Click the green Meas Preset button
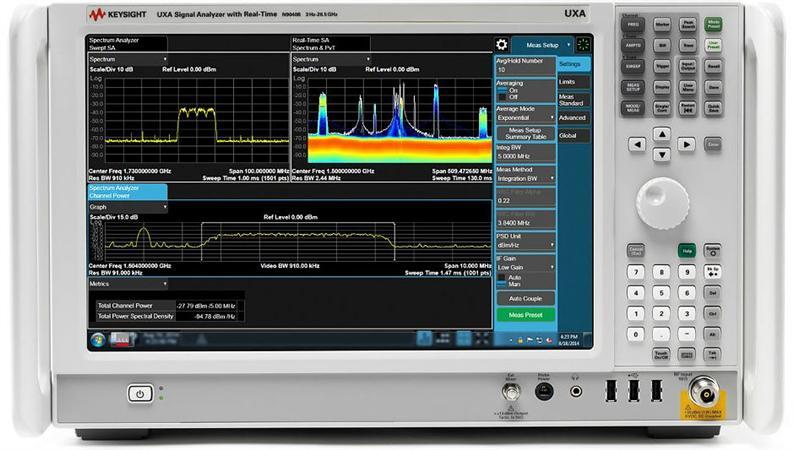Viewport: 793px width, 450px height. click(x=525, y=315)
